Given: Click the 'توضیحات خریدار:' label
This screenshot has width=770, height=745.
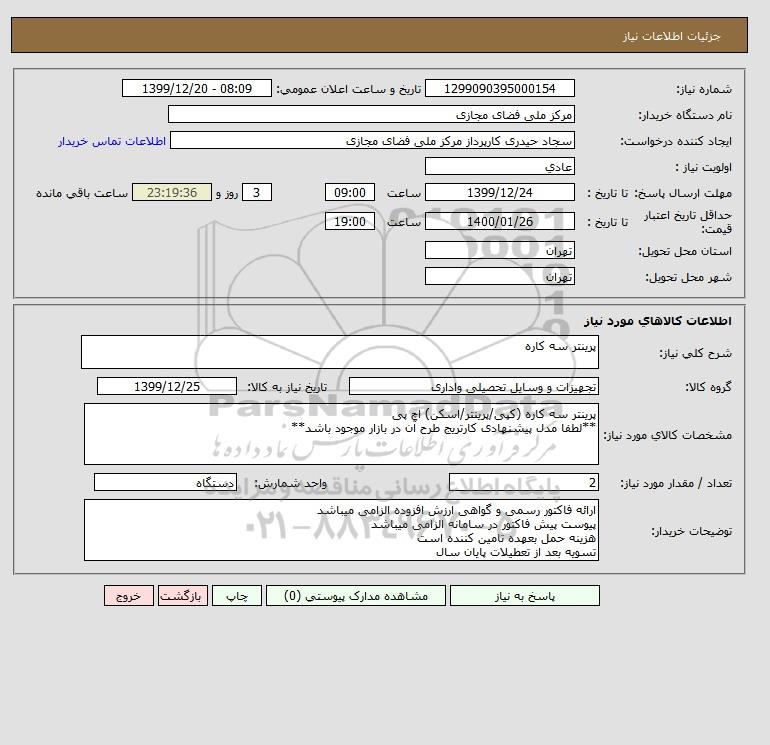Looking at the screenshot, I should point(691,531).
